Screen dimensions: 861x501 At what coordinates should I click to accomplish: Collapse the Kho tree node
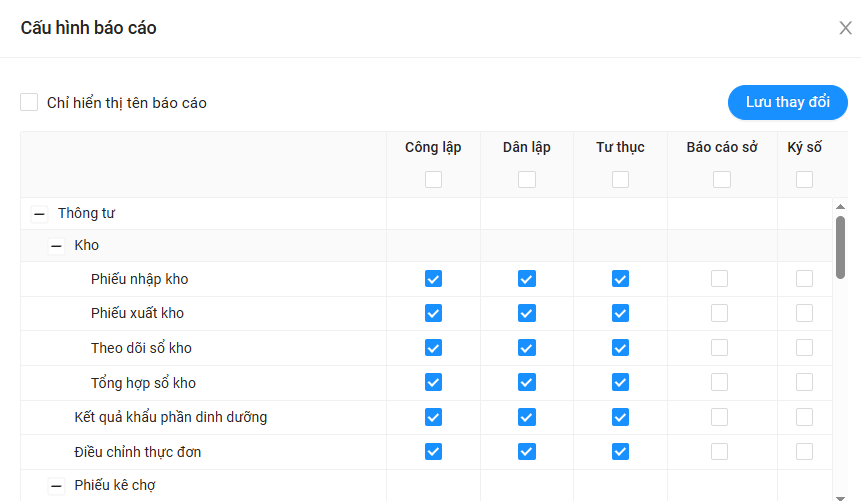pyautogui.click(x=57, y=245)
